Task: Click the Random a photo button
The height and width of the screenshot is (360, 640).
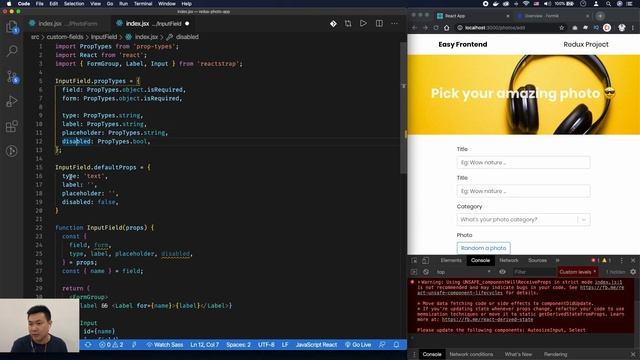Action: [483, 248]
